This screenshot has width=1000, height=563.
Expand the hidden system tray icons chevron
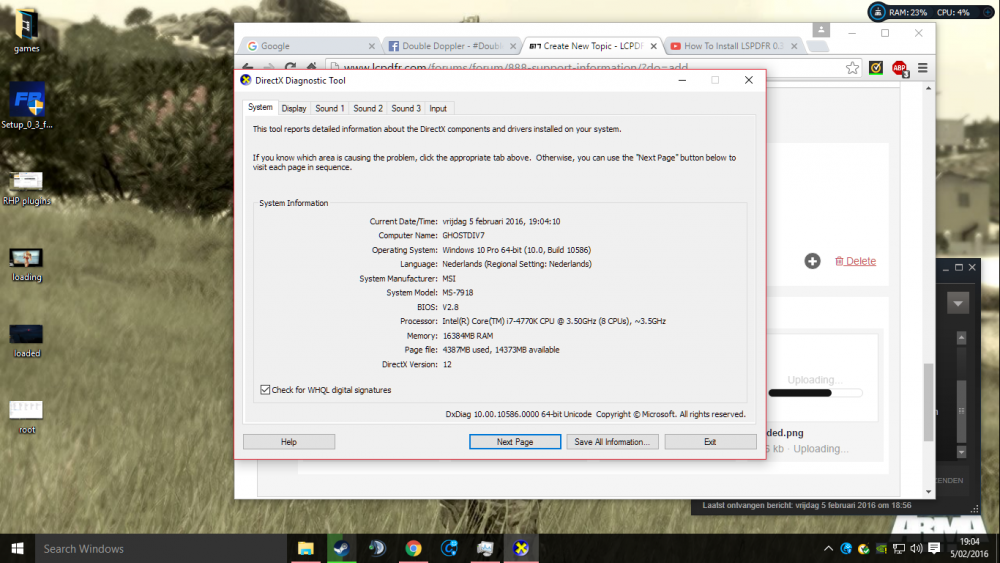click(828, 548)
